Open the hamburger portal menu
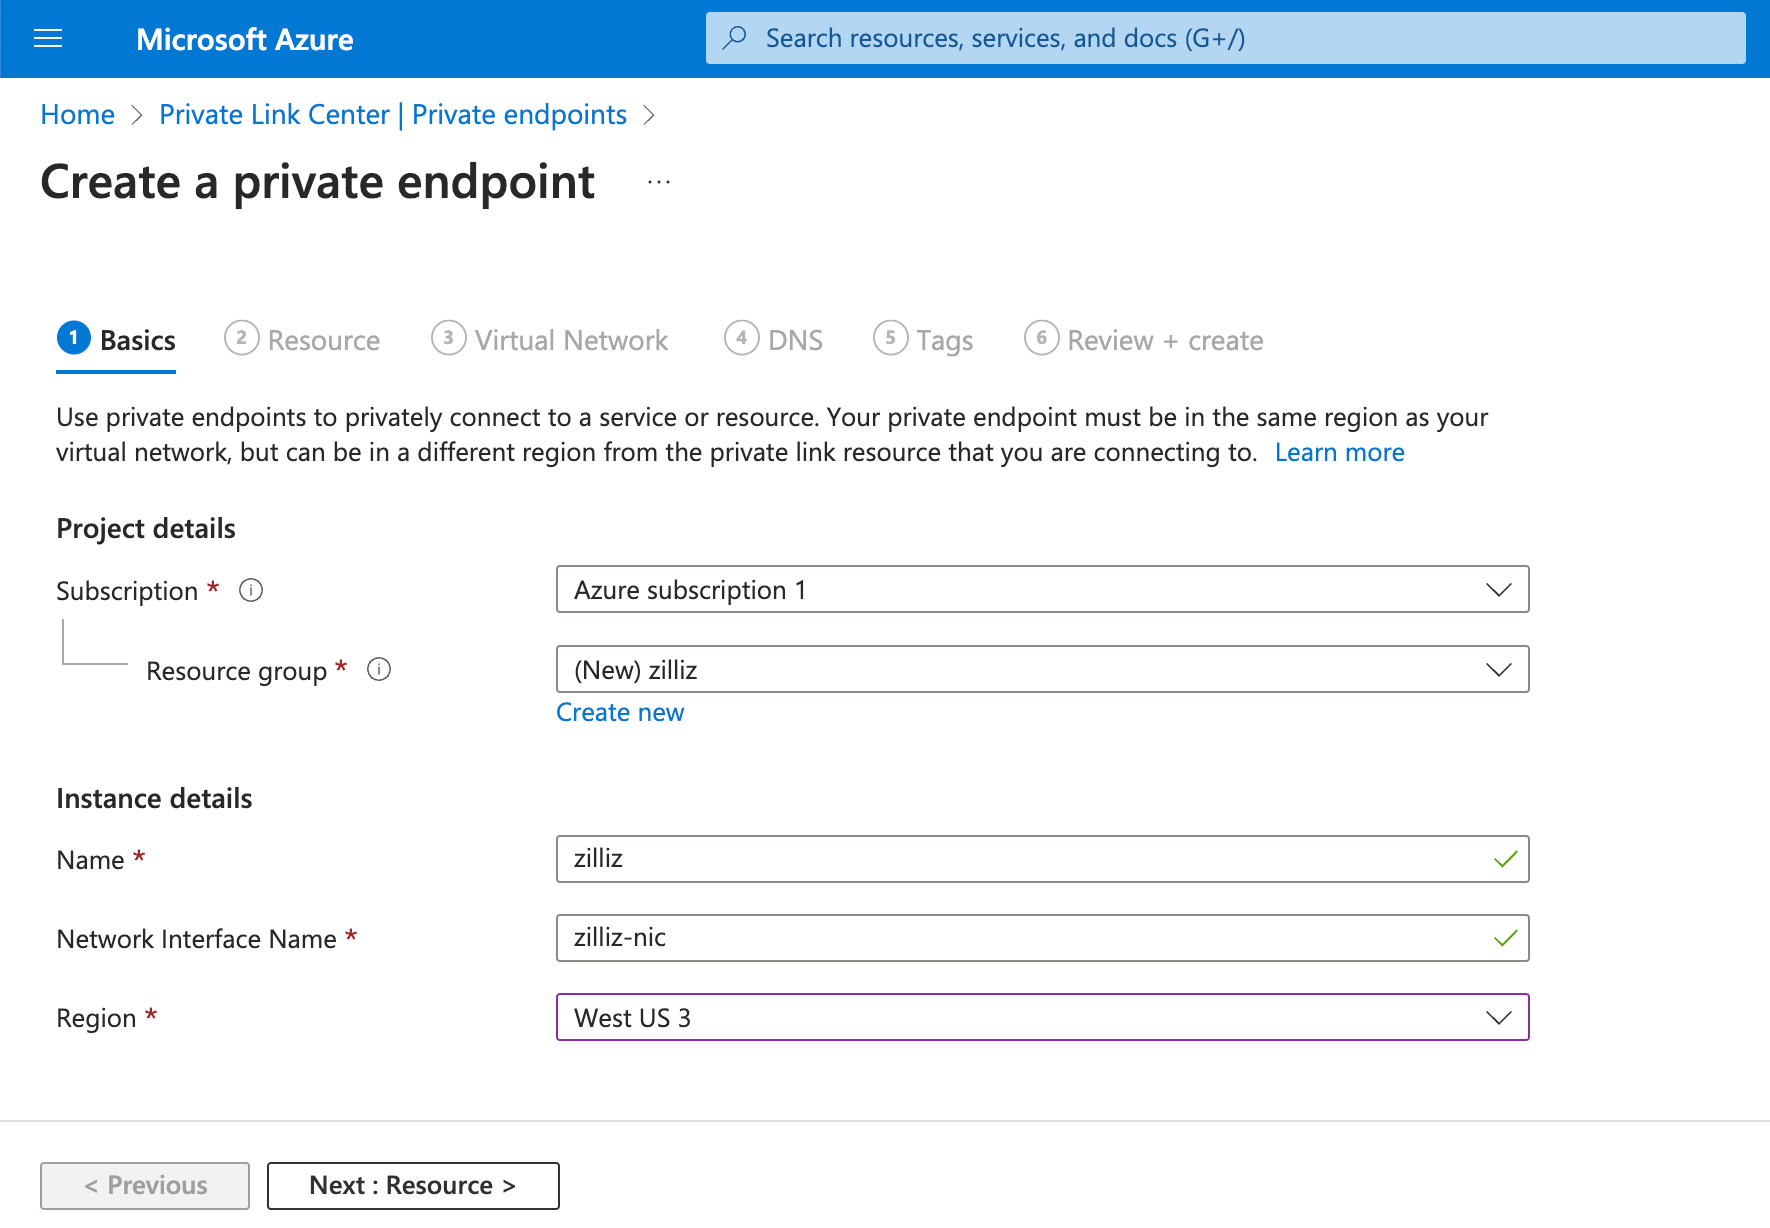The height and width of the screenshot is (1228, 1770). (x=48, y=39)
